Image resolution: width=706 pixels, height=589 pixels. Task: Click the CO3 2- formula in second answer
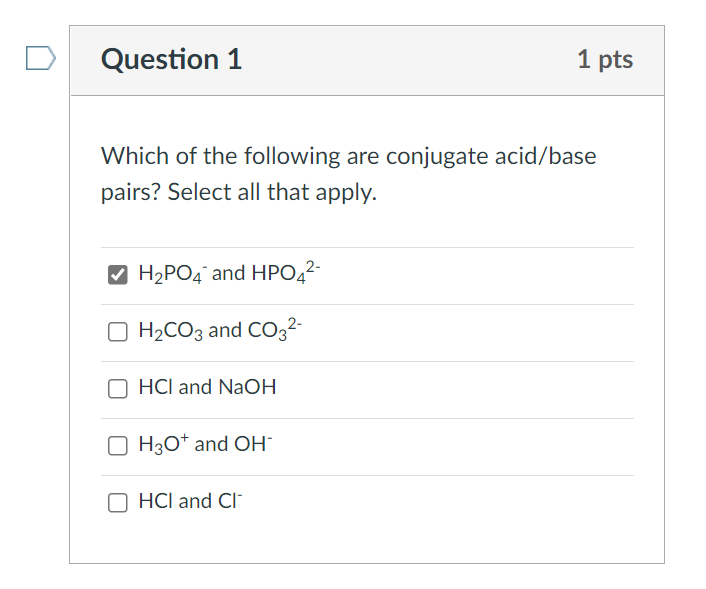(275, 330)
